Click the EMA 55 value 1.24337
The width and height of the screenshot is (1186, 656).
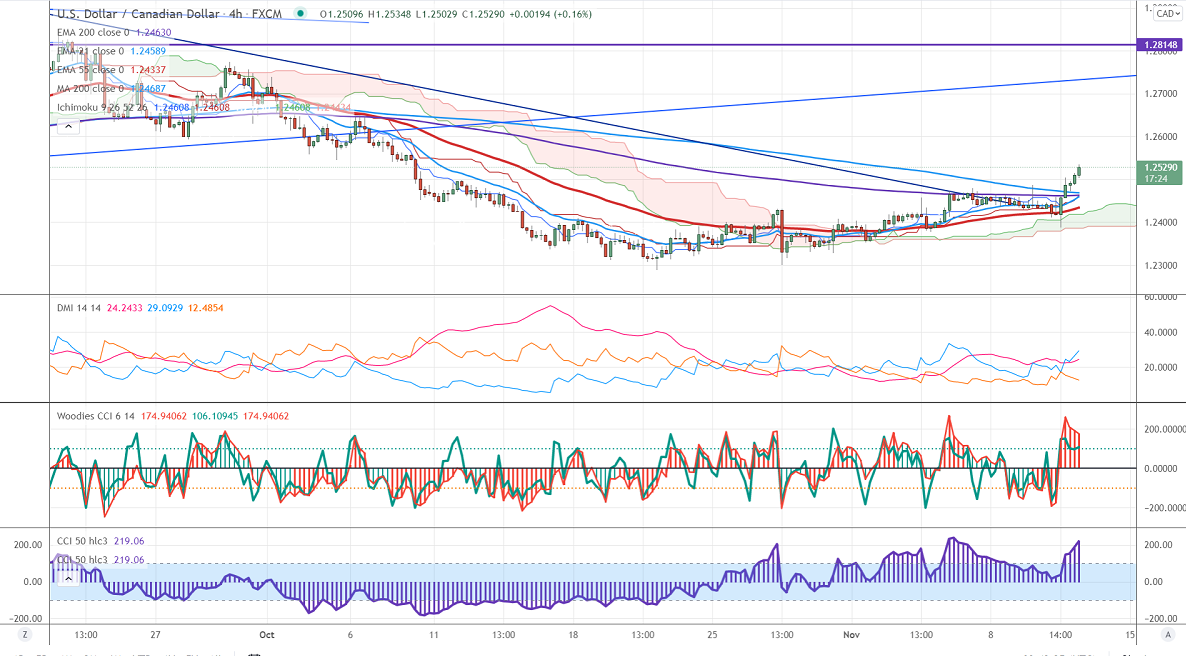[148, 70]
